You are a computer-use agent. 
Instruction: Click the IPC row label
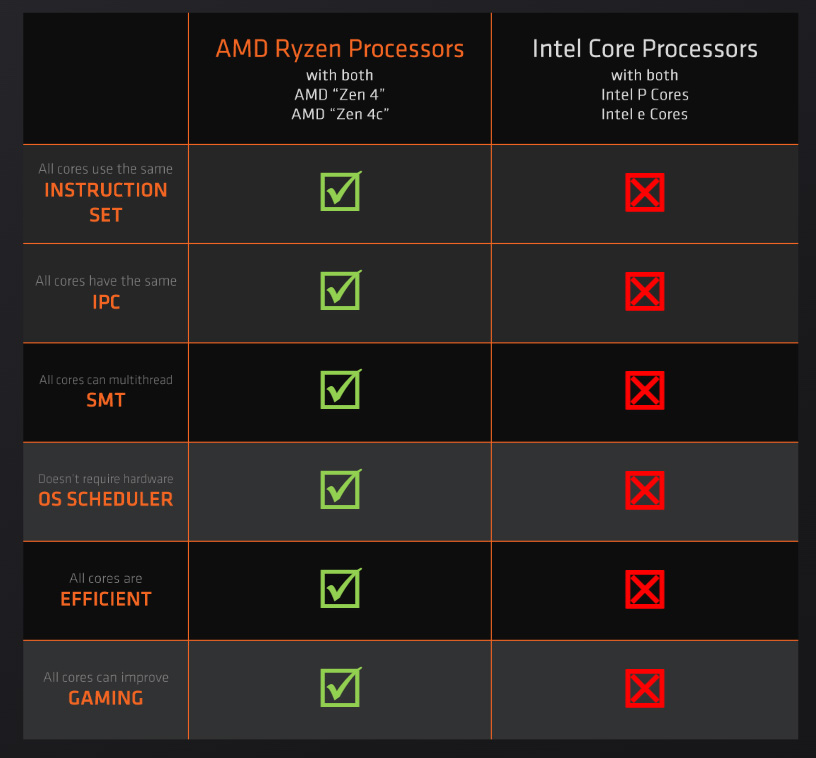pos(106,302)
